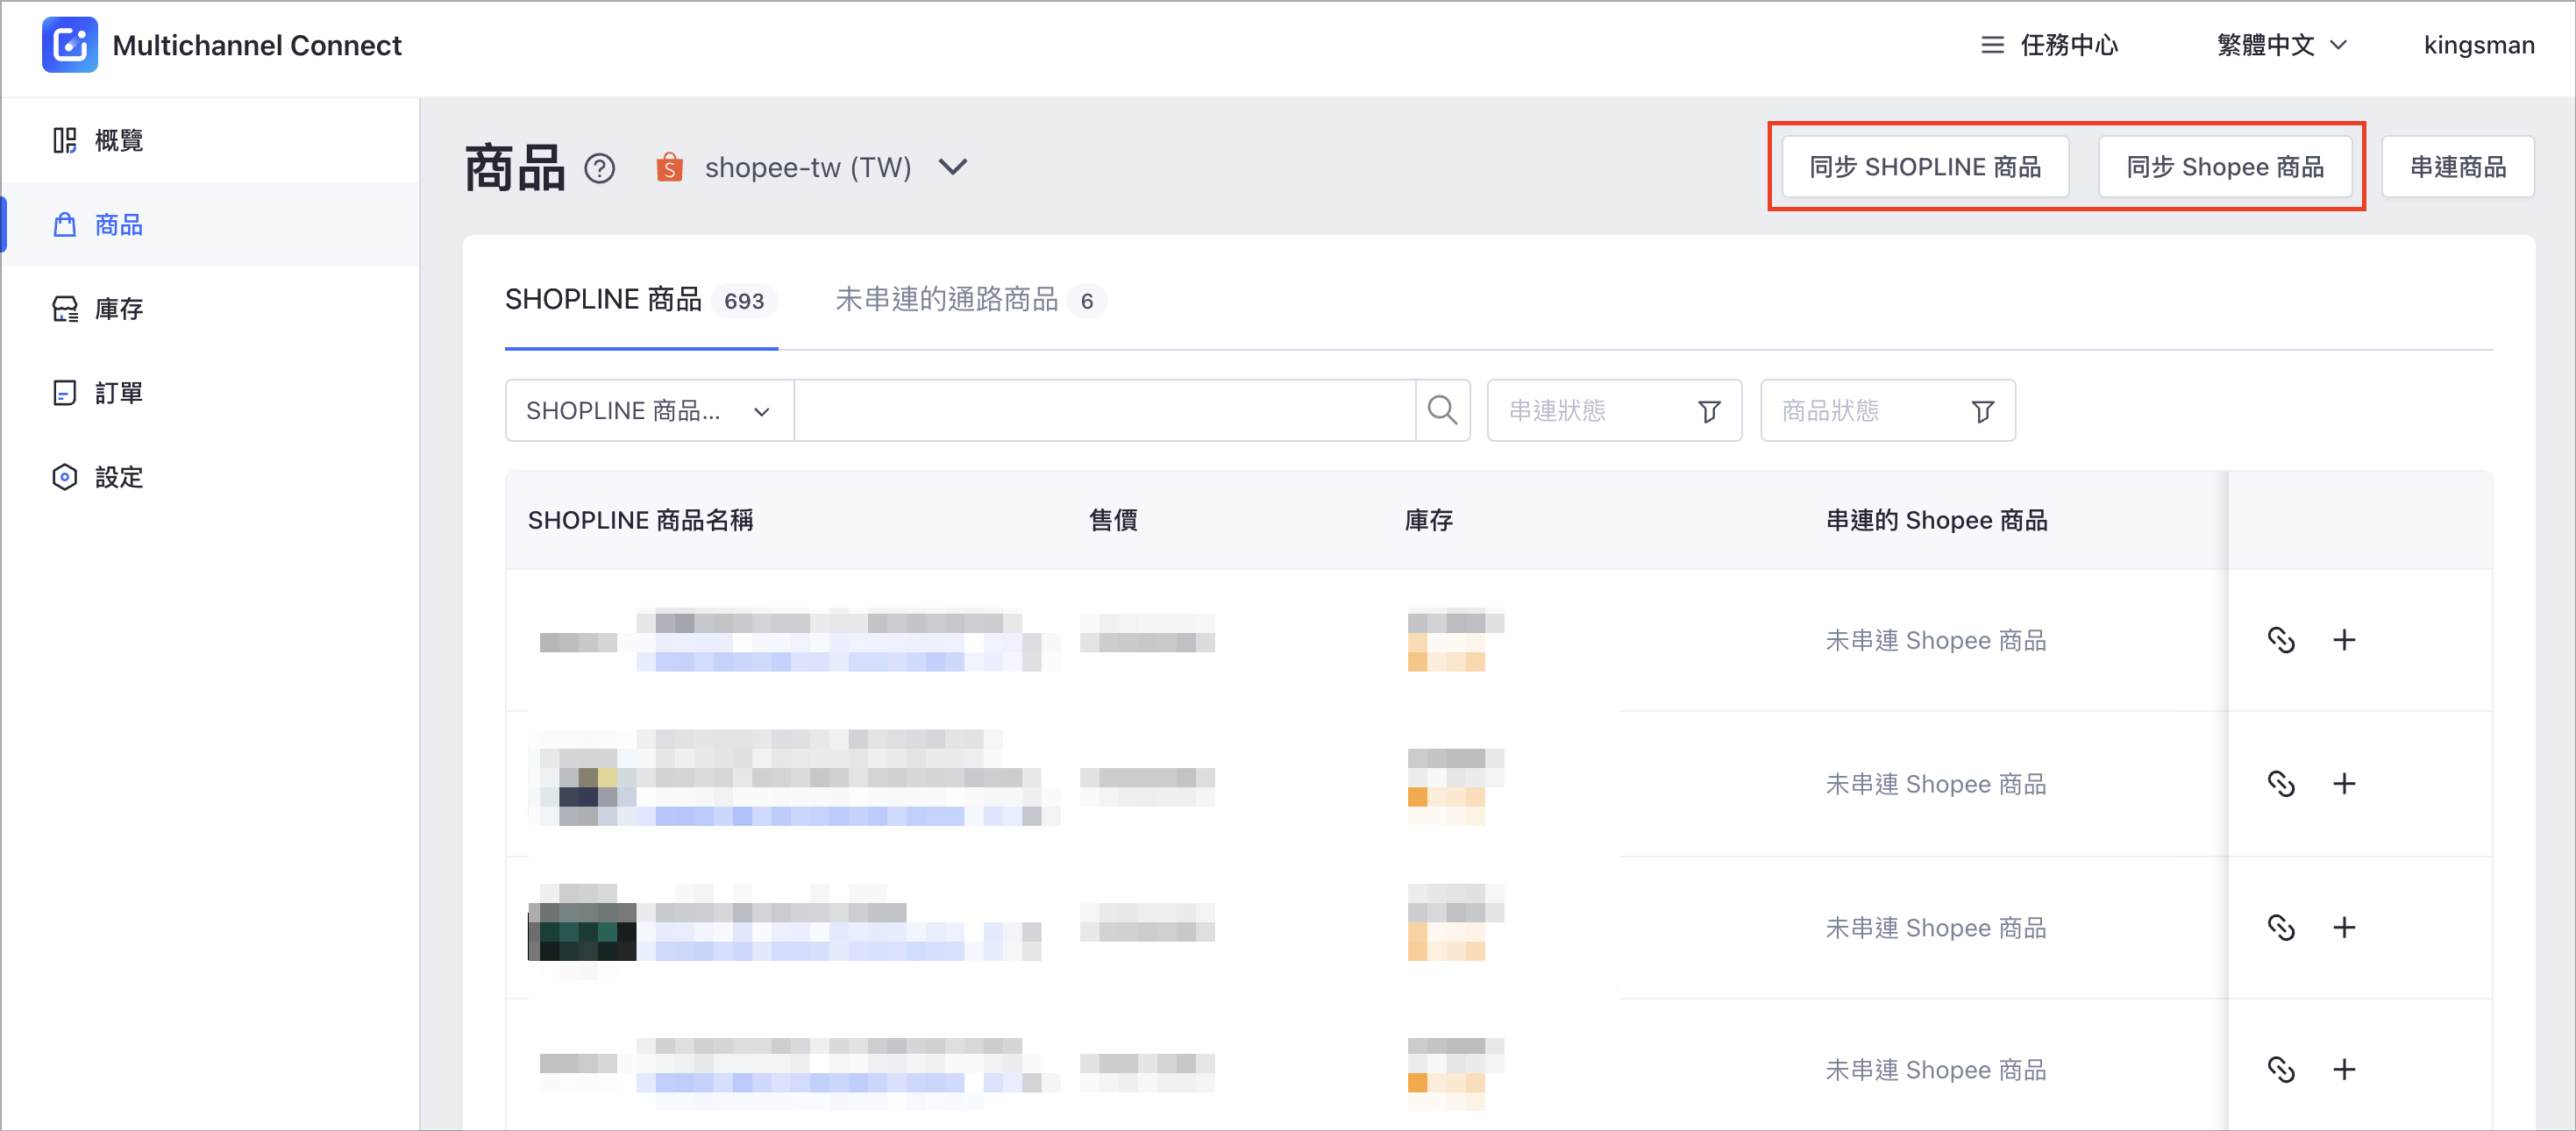Click the Multichannel Connect logo icon

point(69,45)
